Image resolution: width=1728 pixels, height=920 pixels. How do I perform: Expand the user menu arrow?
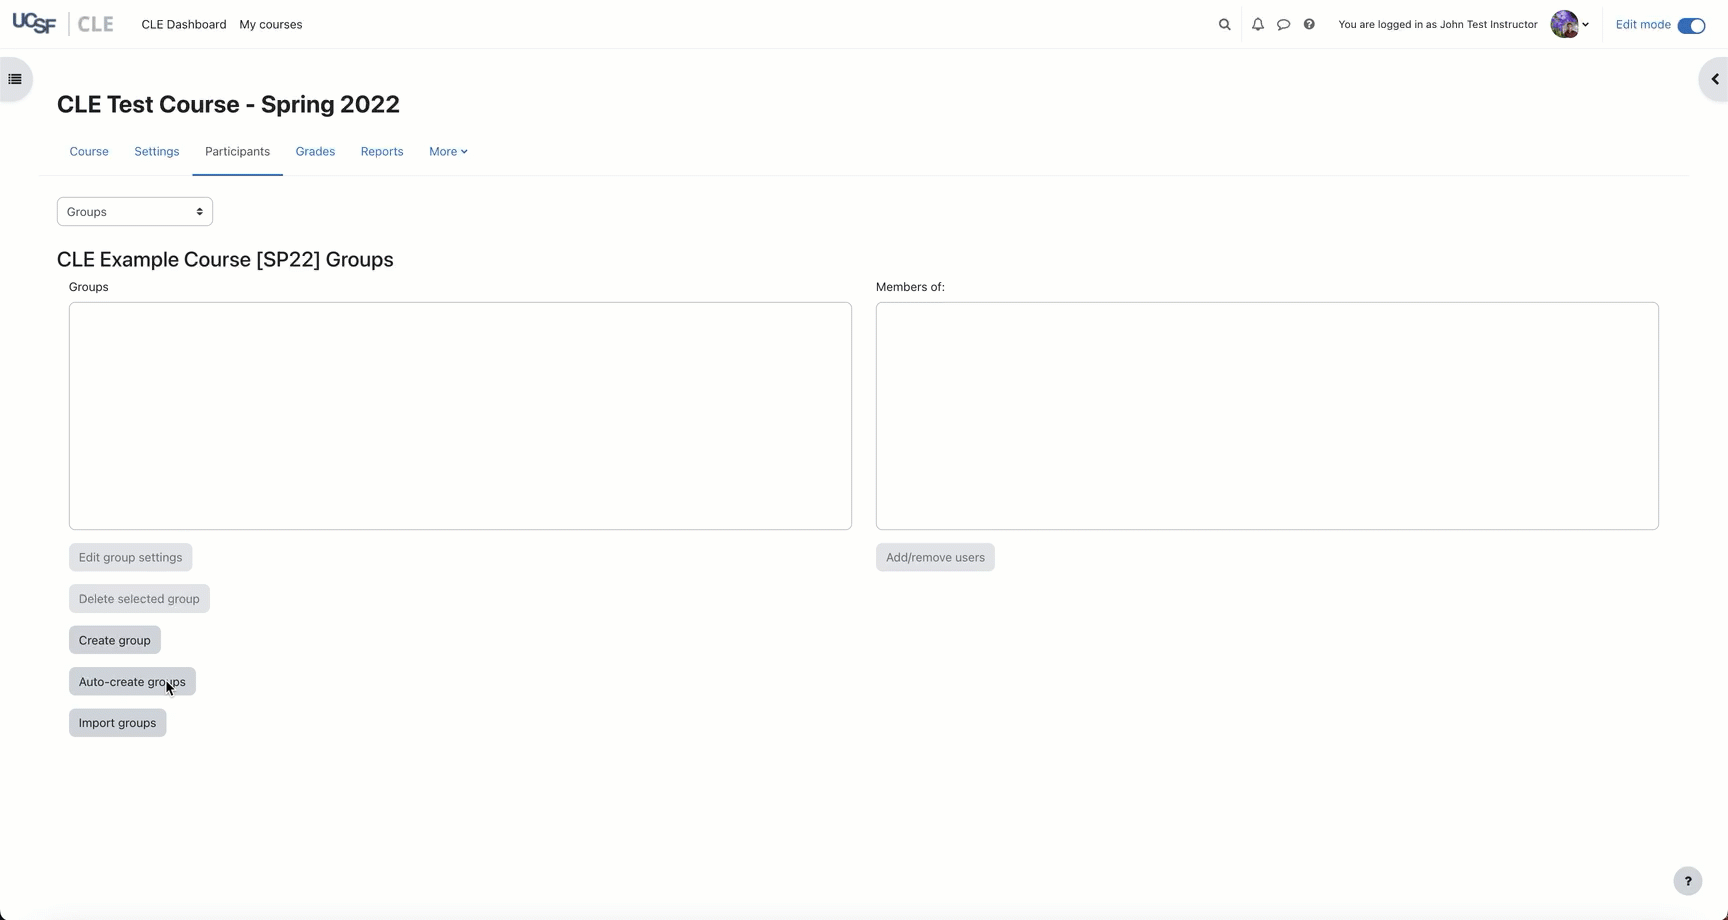point(1585,25)
